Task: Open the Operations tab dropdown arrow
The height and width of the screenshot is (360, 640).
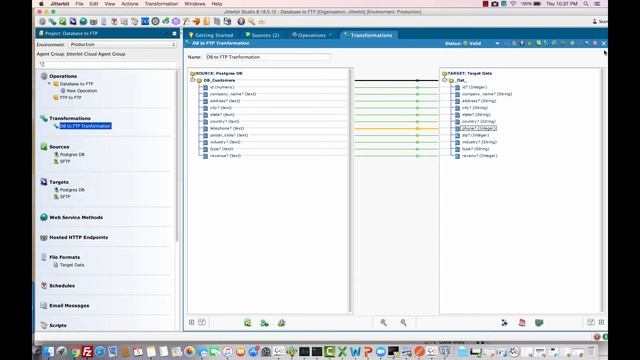Action: coord(330,35)
